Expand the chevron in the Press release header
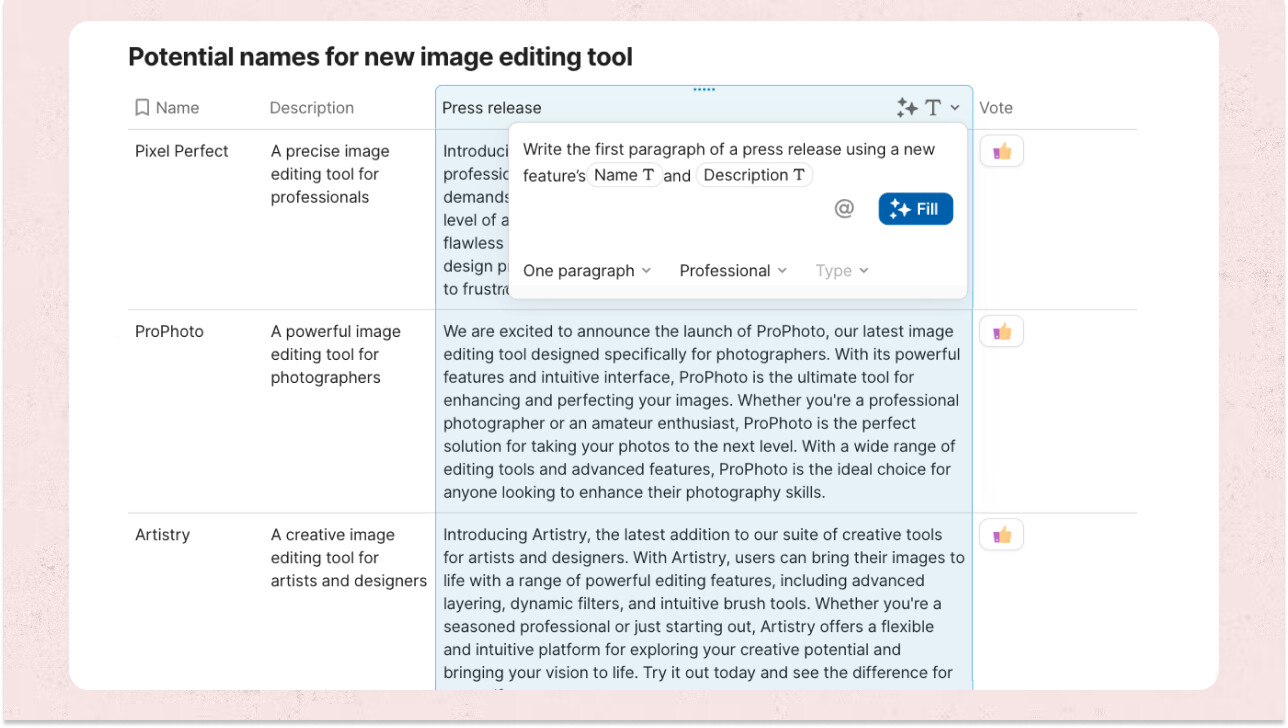The image size is (1288, 728). tap(955, 108)
